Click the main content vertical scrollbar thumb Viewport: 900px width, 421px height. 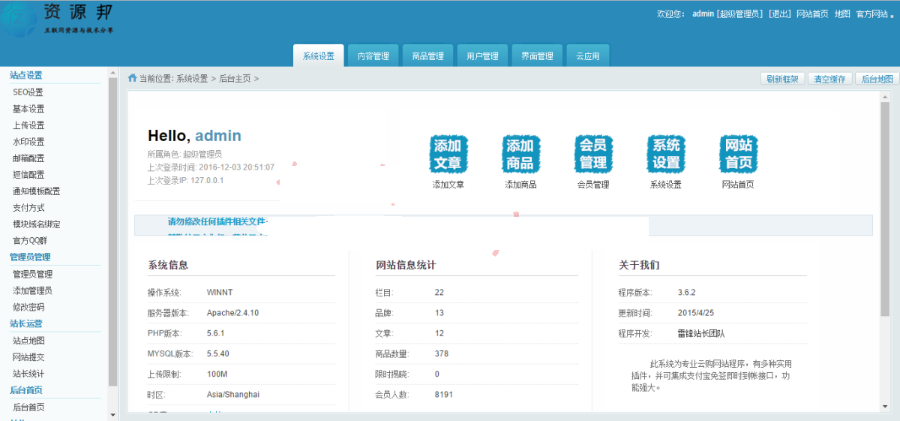pos(885,210)
